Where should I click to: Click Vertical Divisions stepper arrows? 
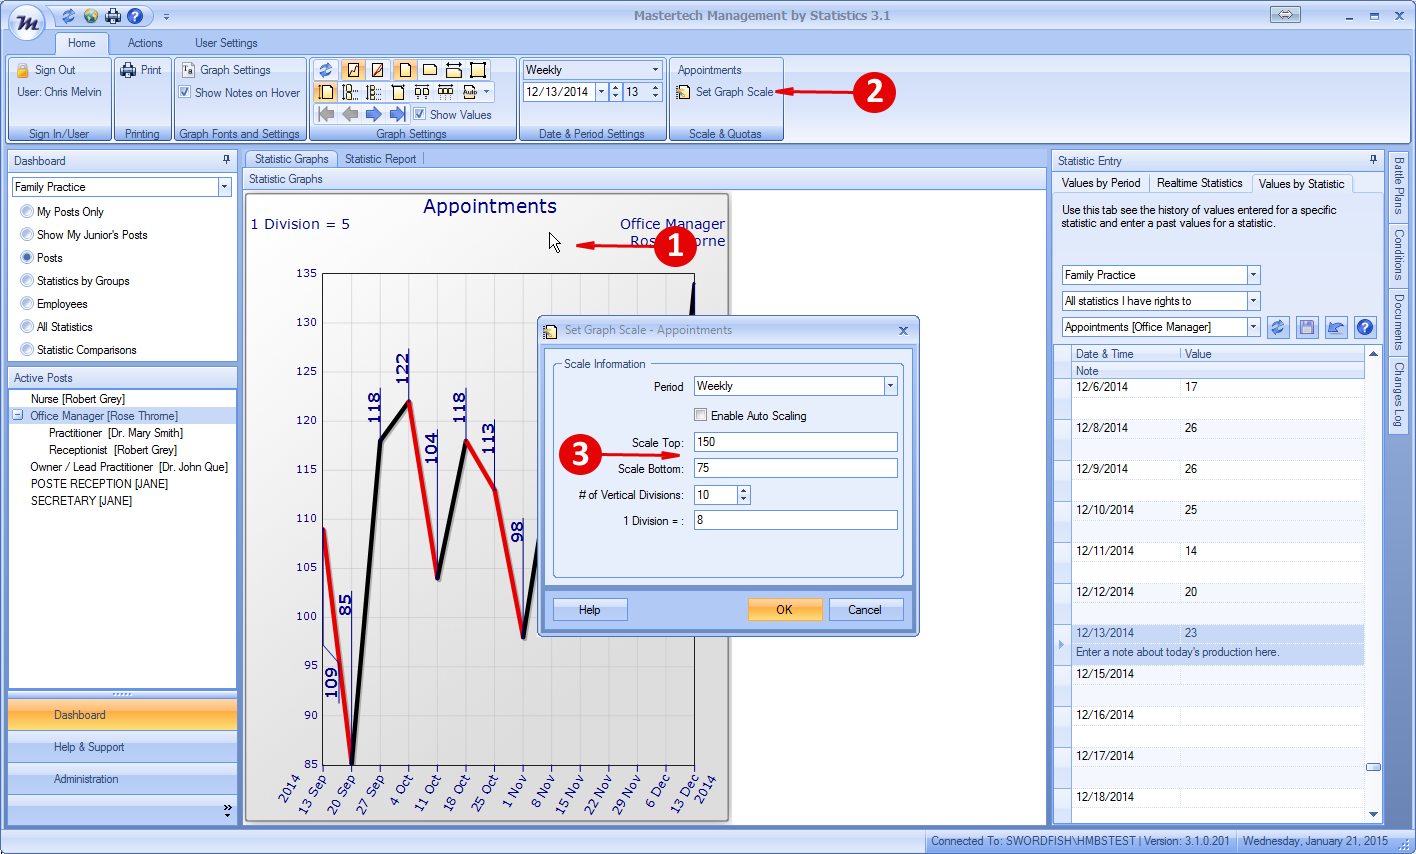click(743, 495)
